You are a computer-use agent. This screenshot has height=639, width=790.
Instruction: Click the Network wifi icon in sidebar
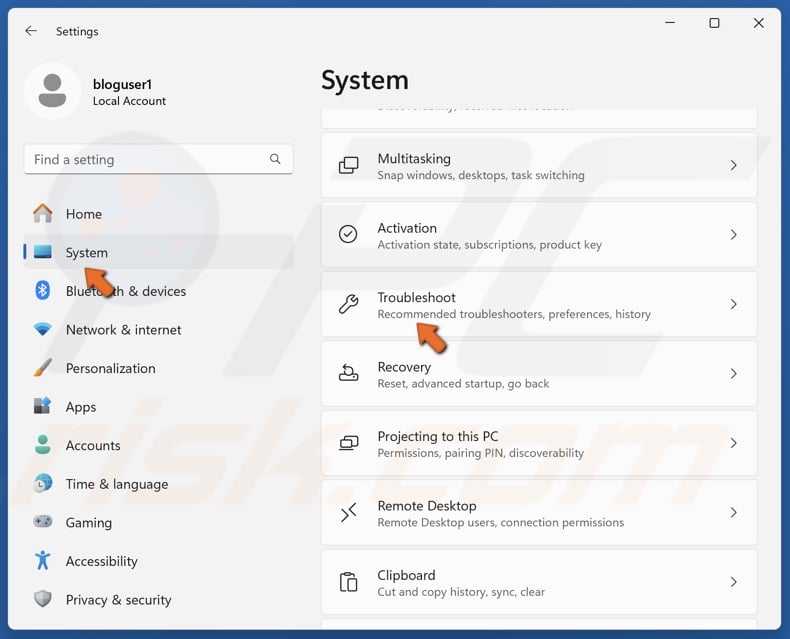pyautogui.click(x=43, y=330)
